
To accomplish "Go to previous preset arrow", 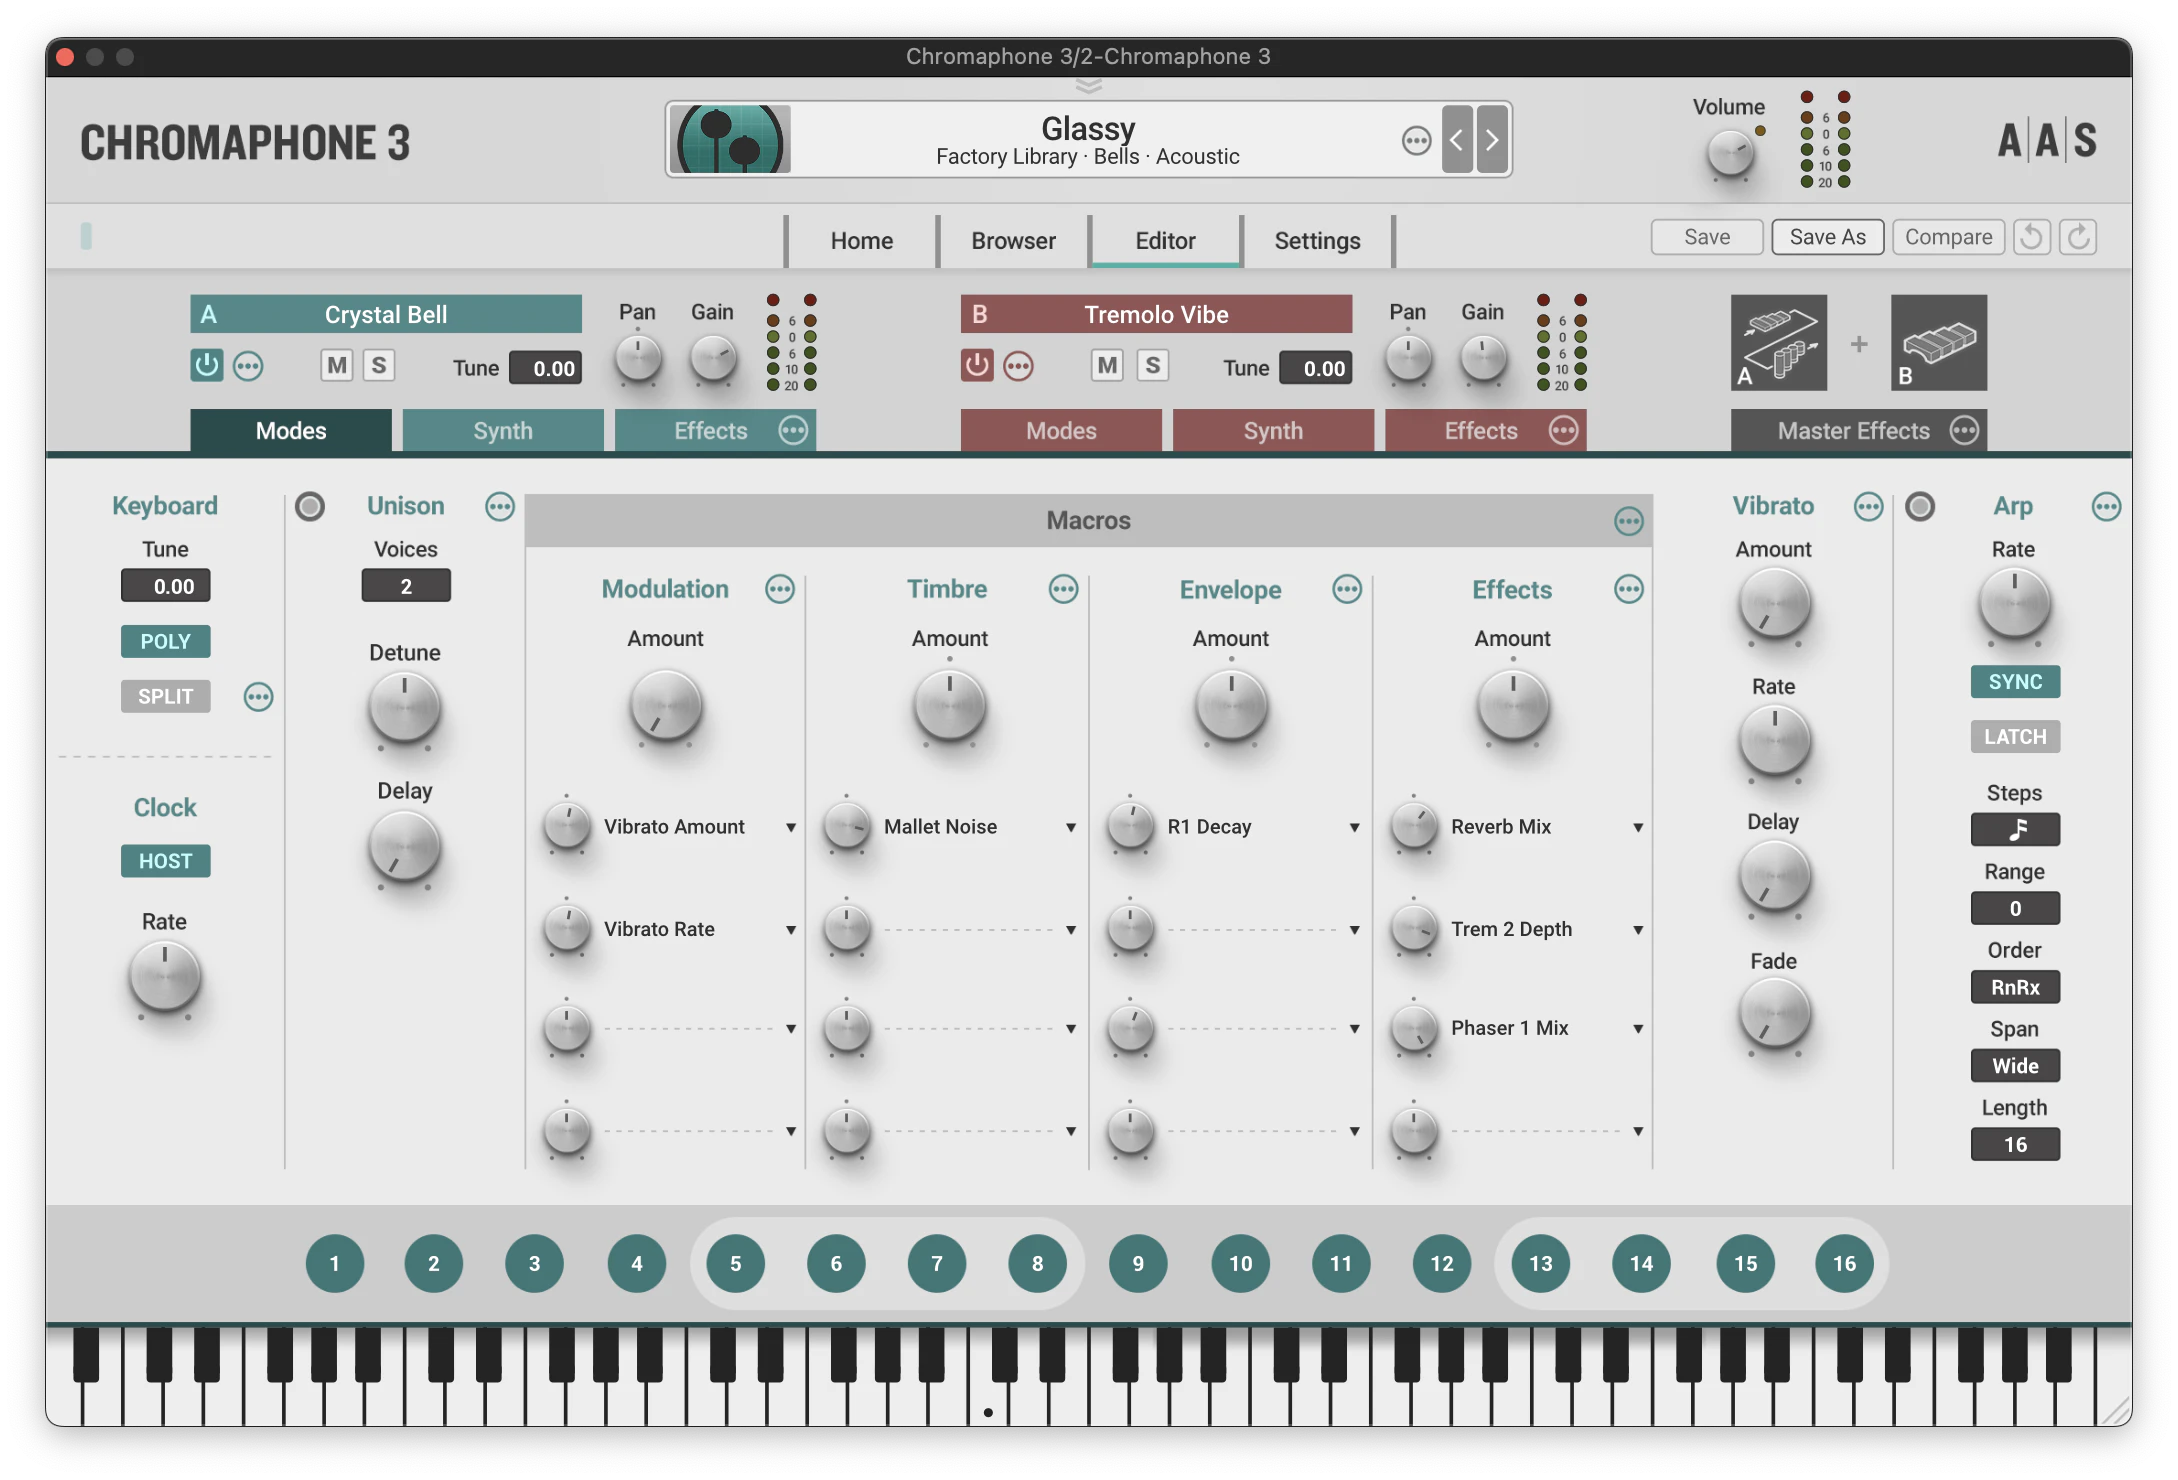I will pyautogui.click(x=1457, y=140).
